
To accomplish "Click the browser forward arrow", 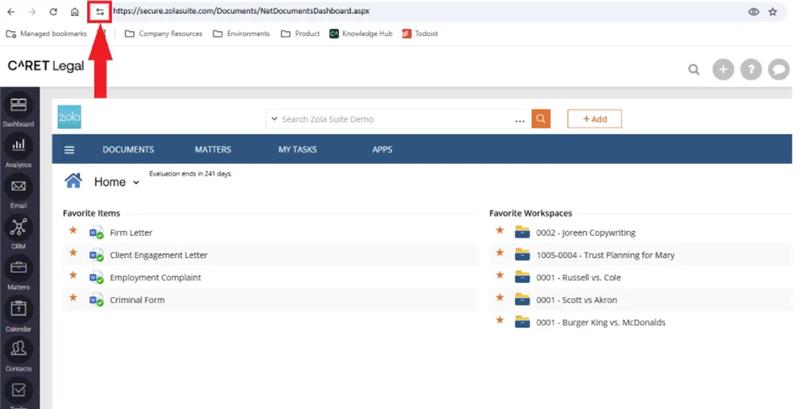I will [x=32, y=12].
